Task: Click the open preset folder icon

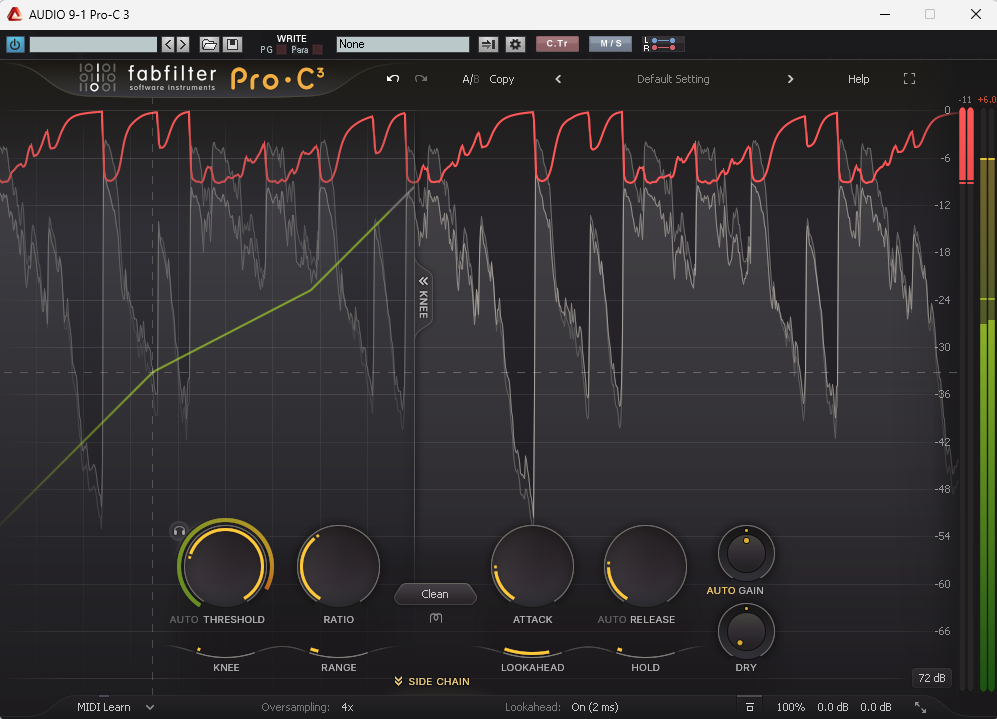Action: coord(209,44)
